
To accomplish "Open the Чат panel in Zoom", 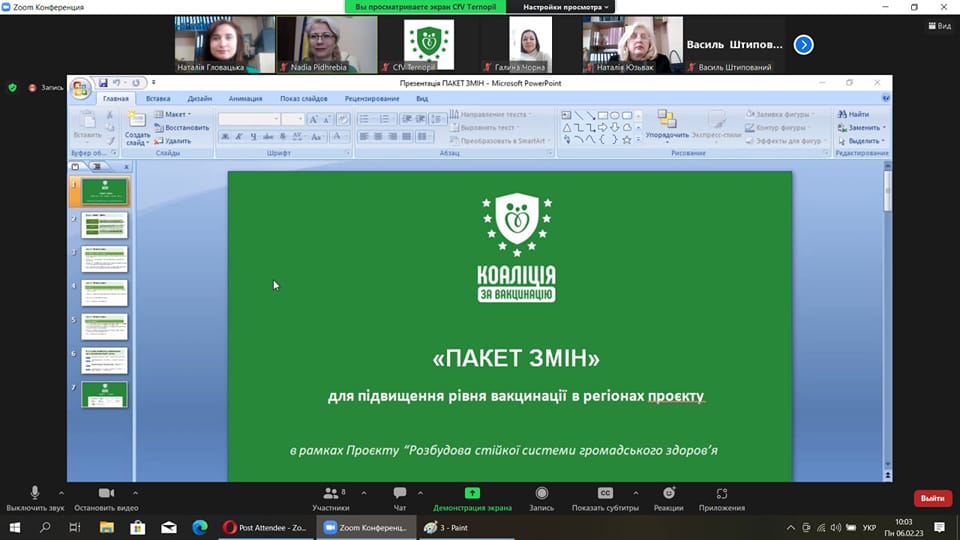I will 400,498.
